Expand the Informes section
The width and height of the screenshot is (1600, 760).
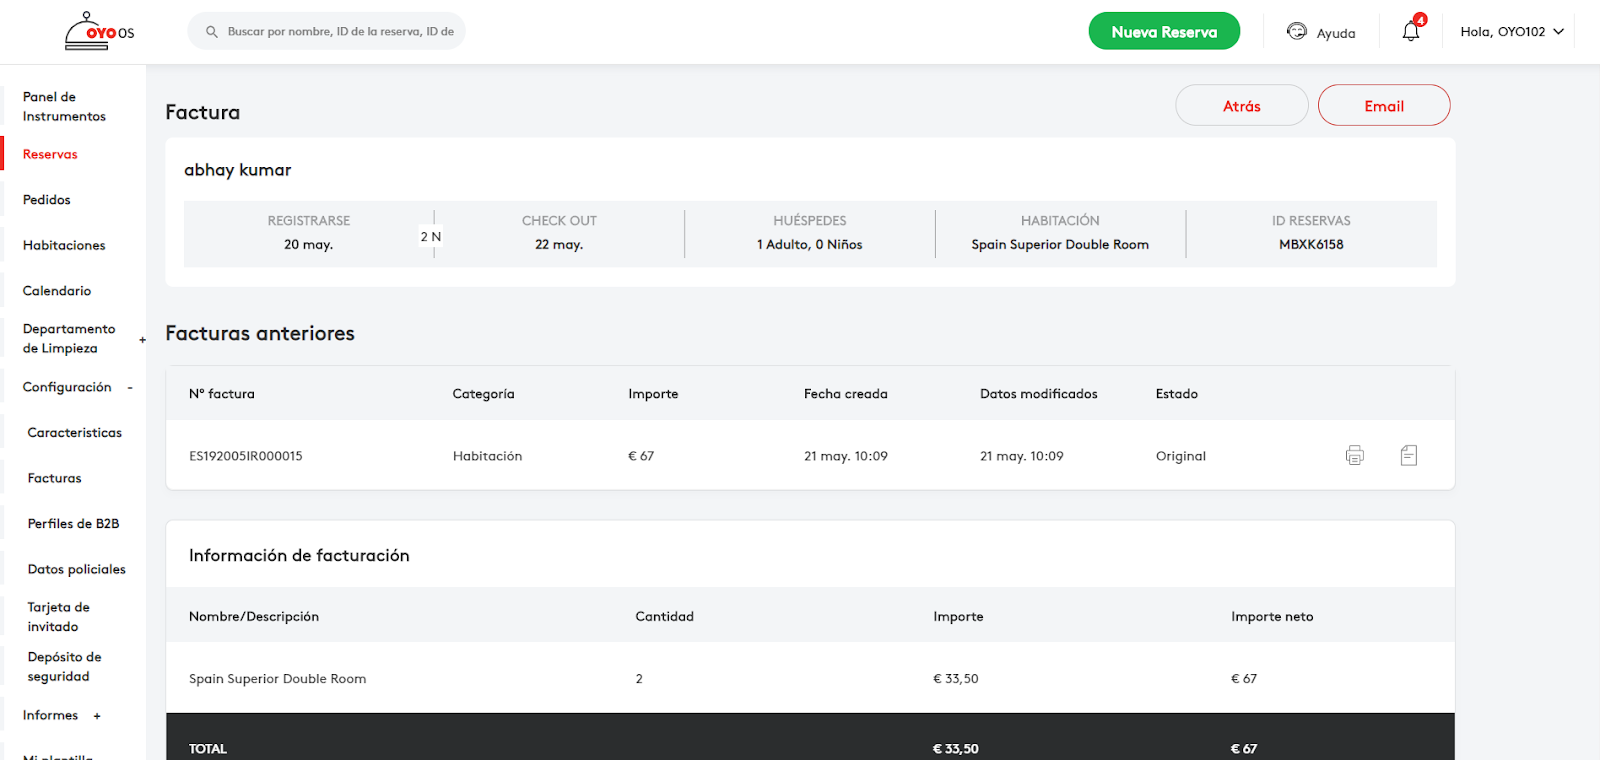[x=97, y=716]
